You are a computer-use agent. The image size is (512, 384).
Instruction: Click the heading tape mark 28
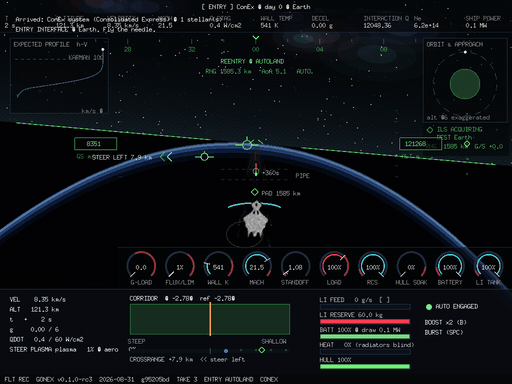tap(127, 49)
